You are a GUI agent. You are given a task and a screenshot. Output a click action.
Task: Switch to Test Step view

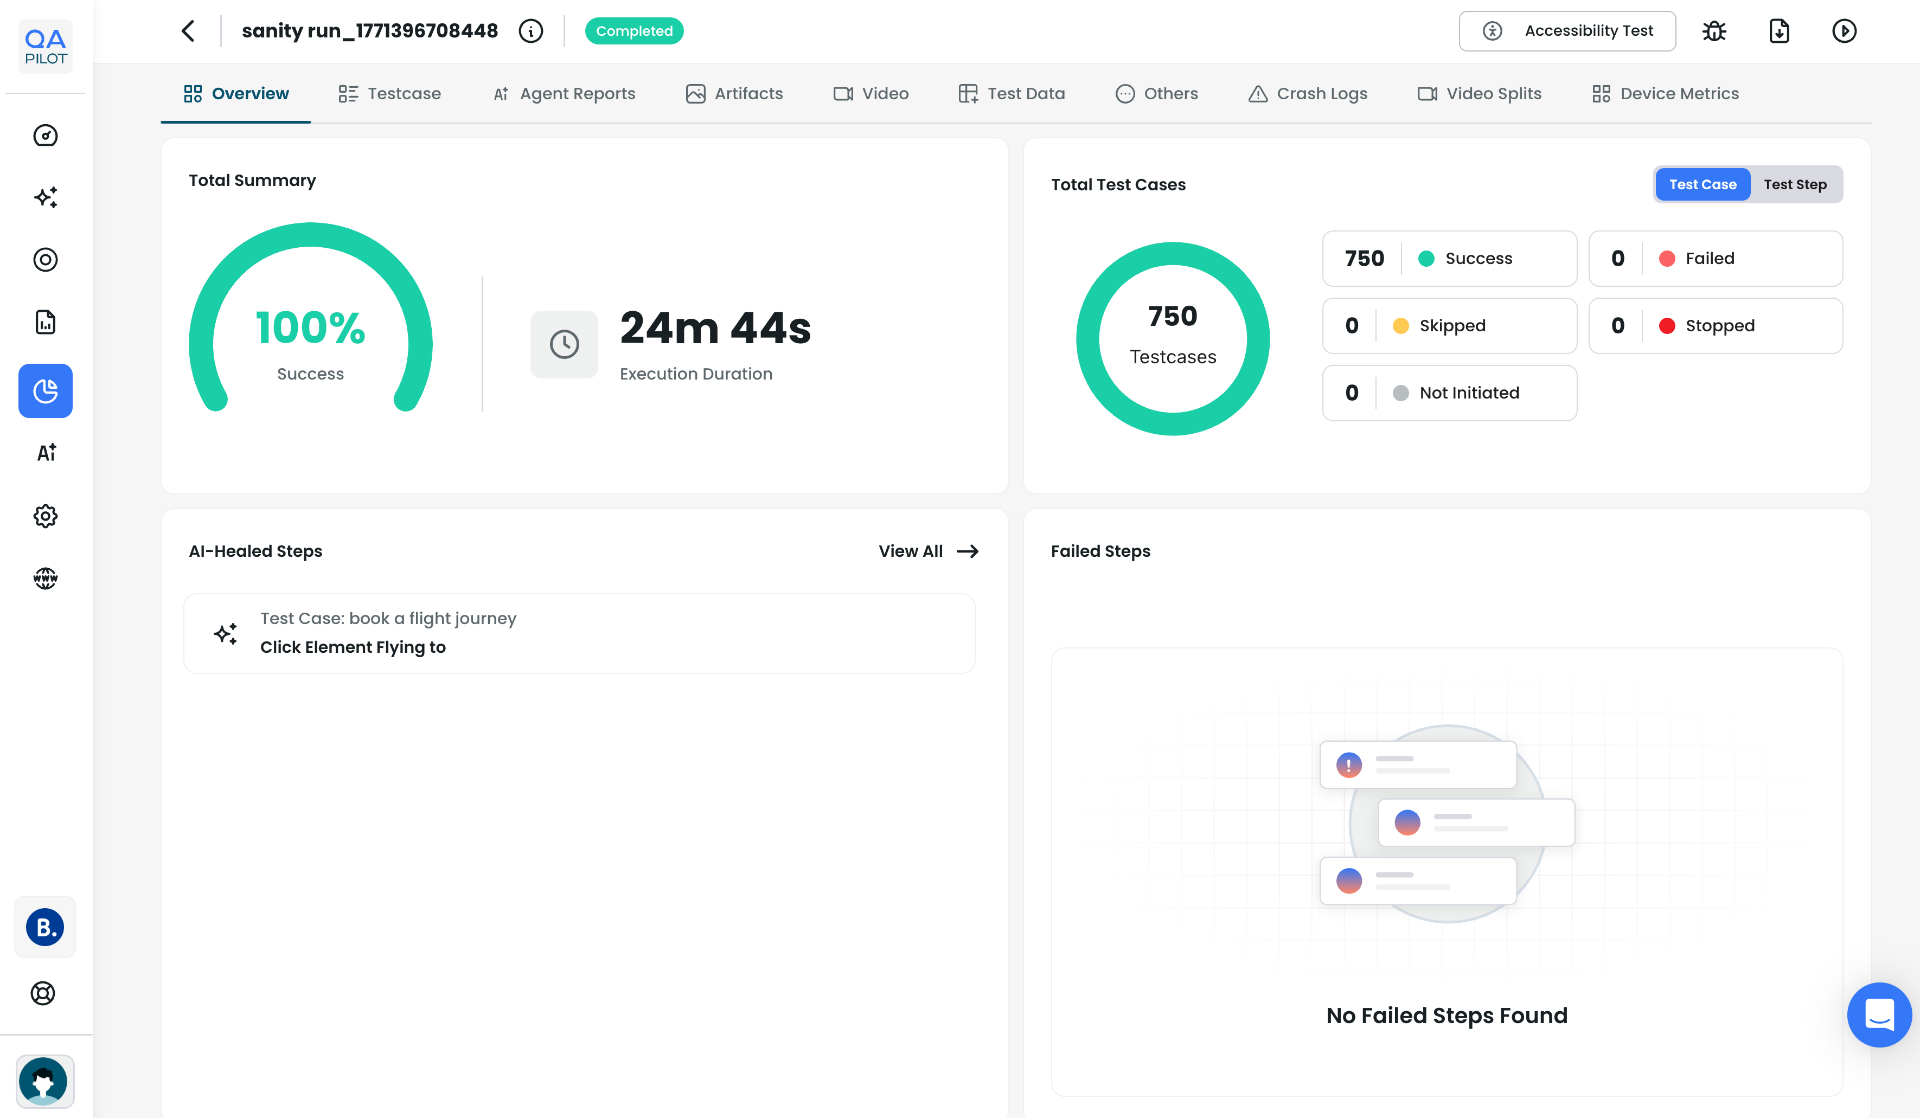[1796, 184]
